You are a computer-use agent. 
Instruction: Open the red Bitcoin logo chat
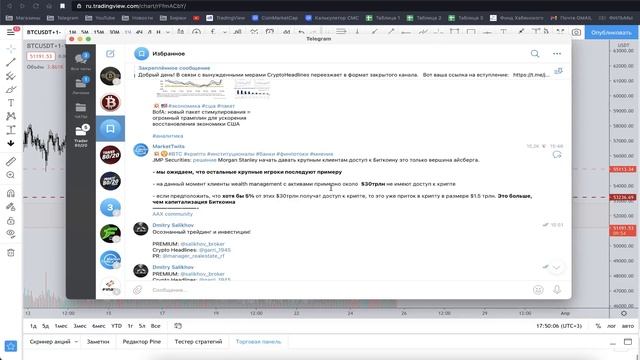[110, 102]
